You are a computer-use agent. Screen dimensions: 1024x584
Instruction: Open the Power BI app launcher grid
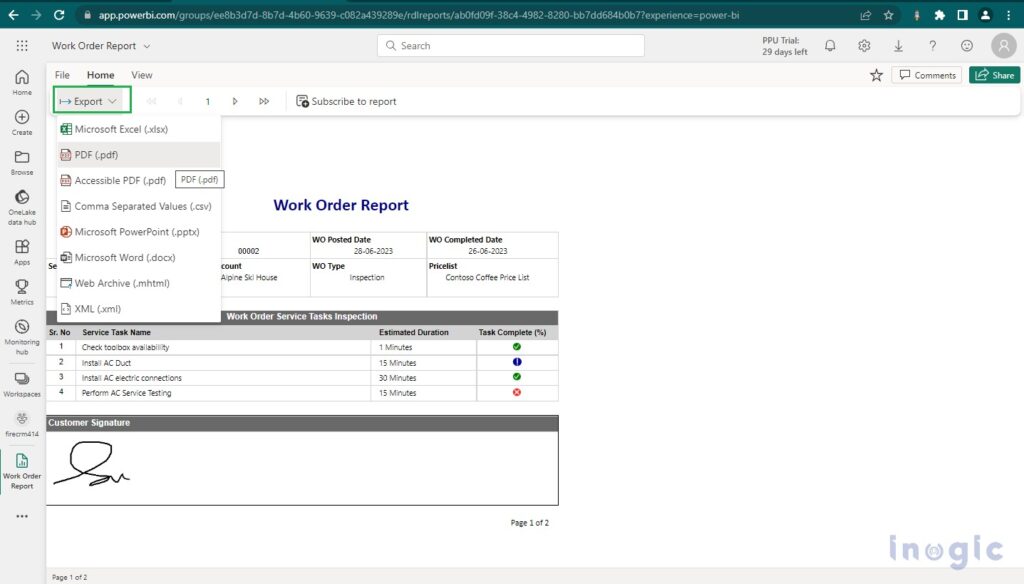pos(22,46)
